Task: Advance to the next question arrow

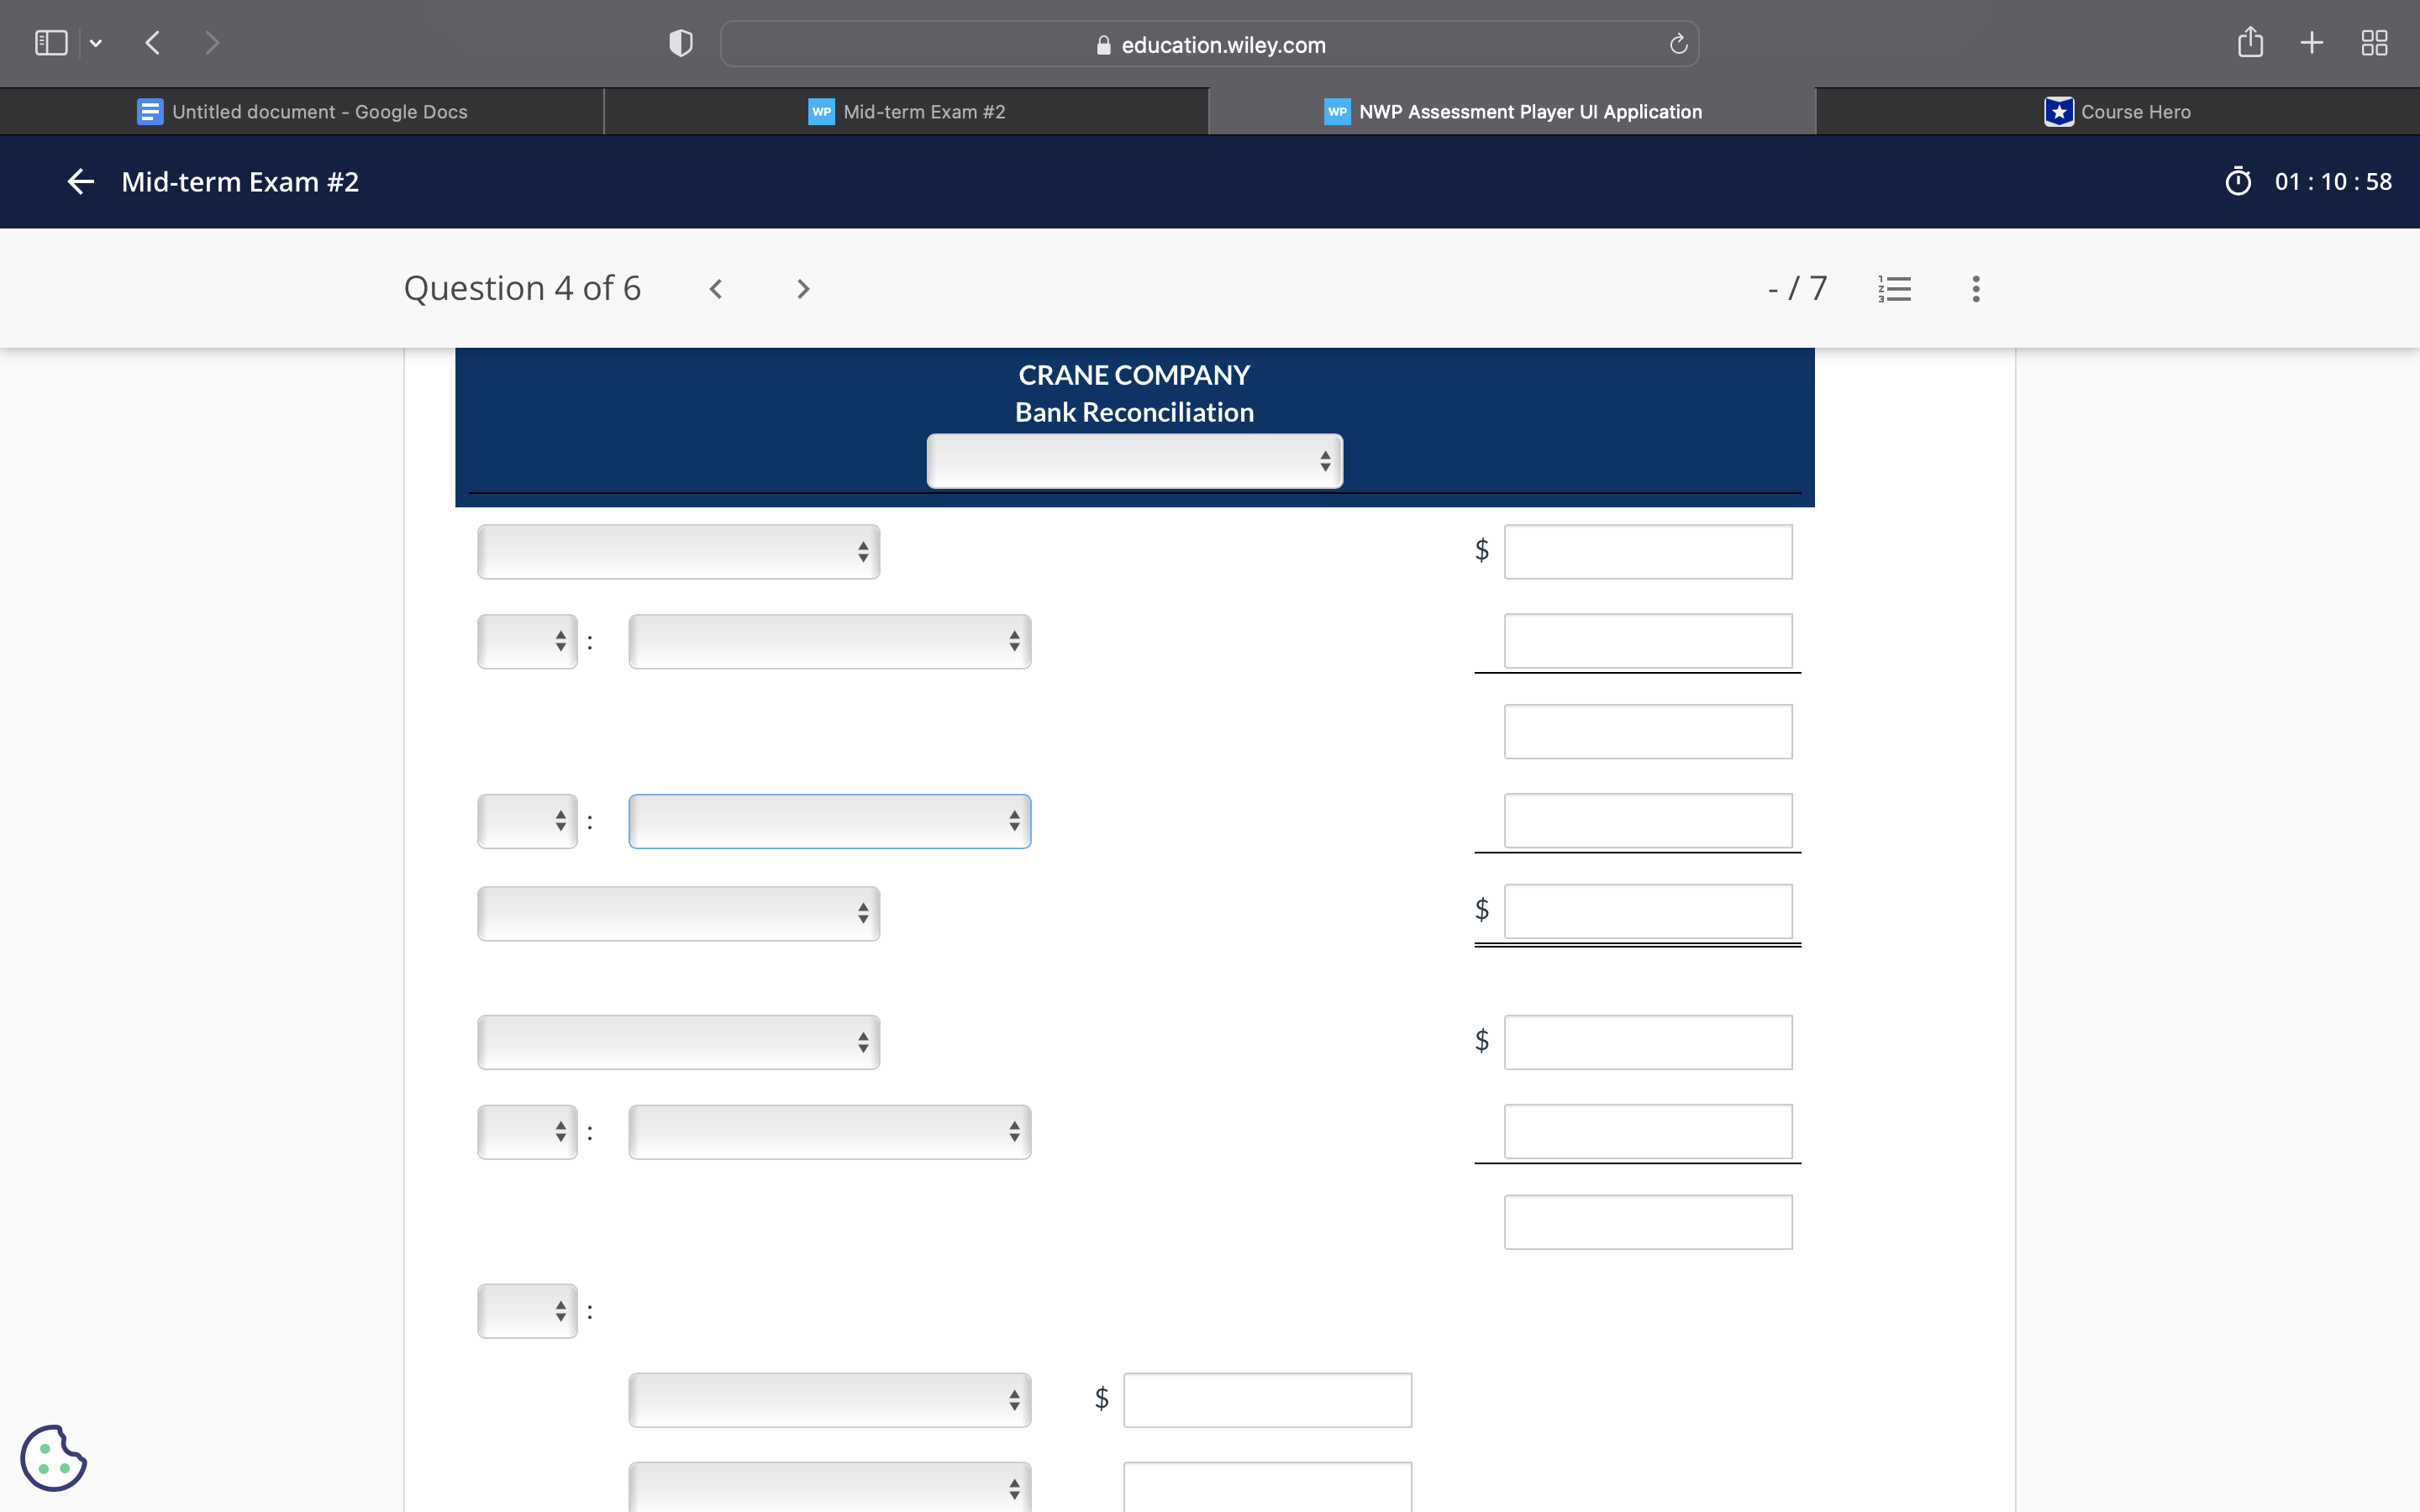Action: (802, 288)
